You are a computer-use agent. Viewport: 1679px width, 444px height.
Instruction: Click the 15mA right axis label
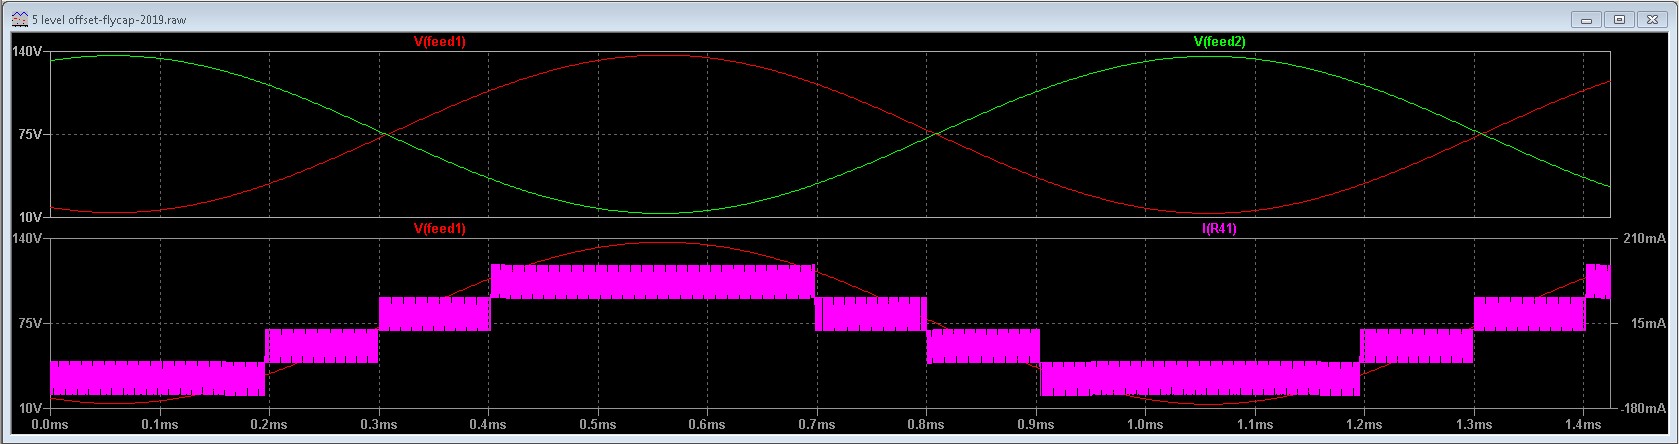pos(1647,323)
